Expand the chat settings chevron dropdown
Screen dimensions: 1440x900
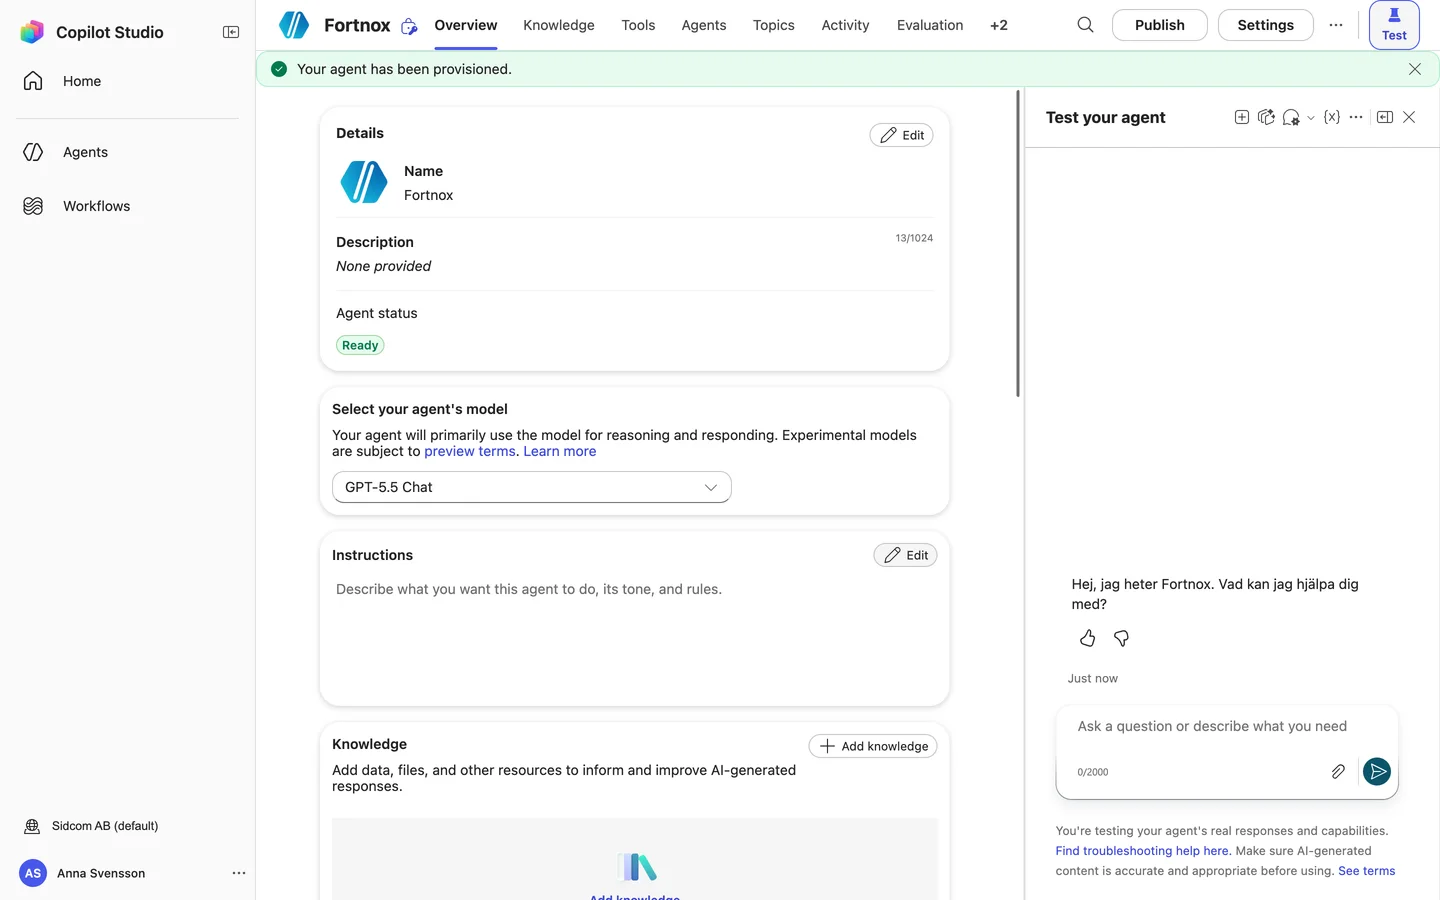(1311, 118)
